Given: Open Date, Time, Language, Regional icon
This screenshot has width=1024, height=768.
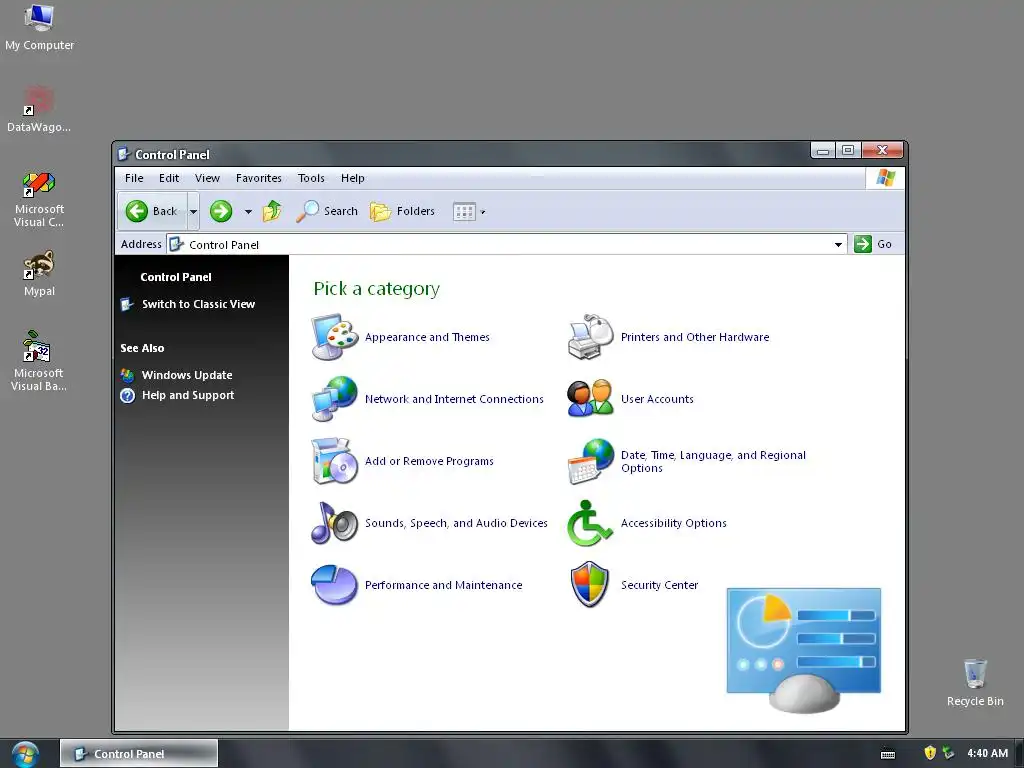Looking at the screenshot, I should point(590,461).
